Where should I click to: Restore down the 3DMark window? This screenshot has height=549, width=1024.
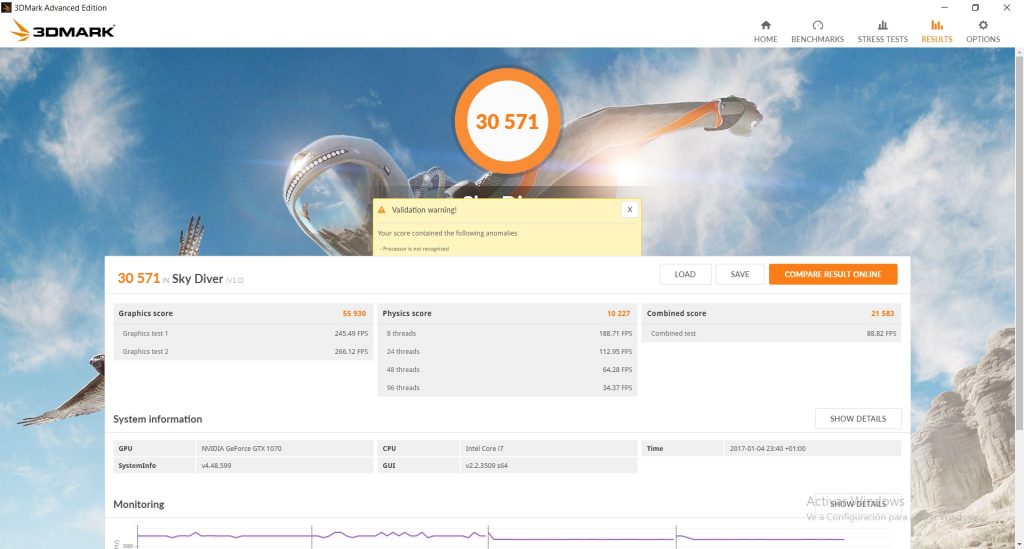(975, 8)
